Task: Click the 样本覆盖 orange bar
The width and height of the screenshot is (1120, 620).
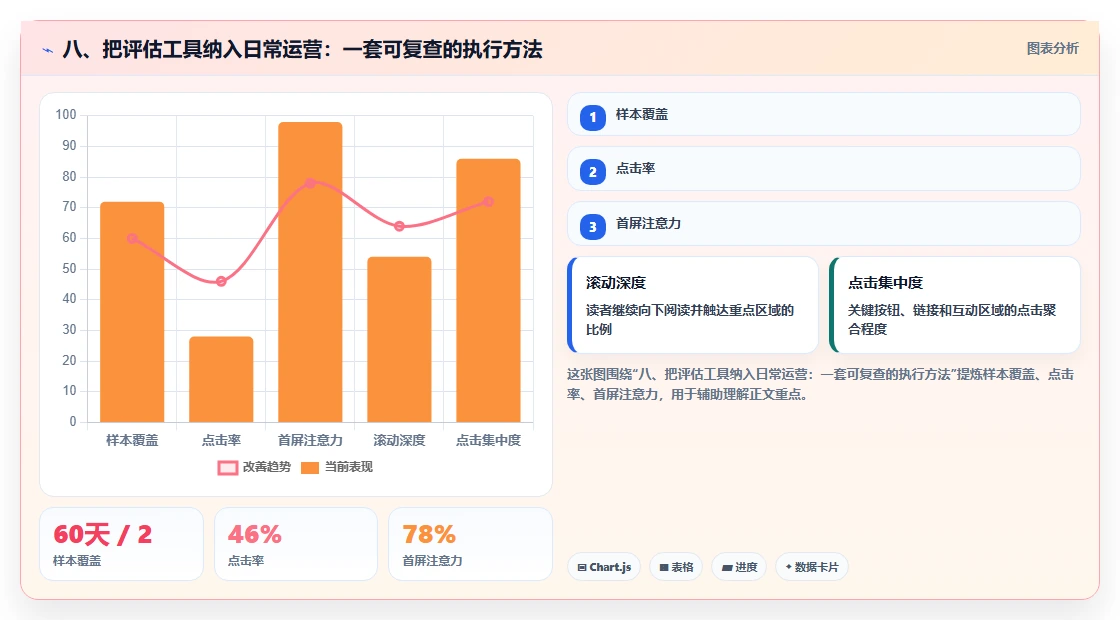Action: click(132, 312)
